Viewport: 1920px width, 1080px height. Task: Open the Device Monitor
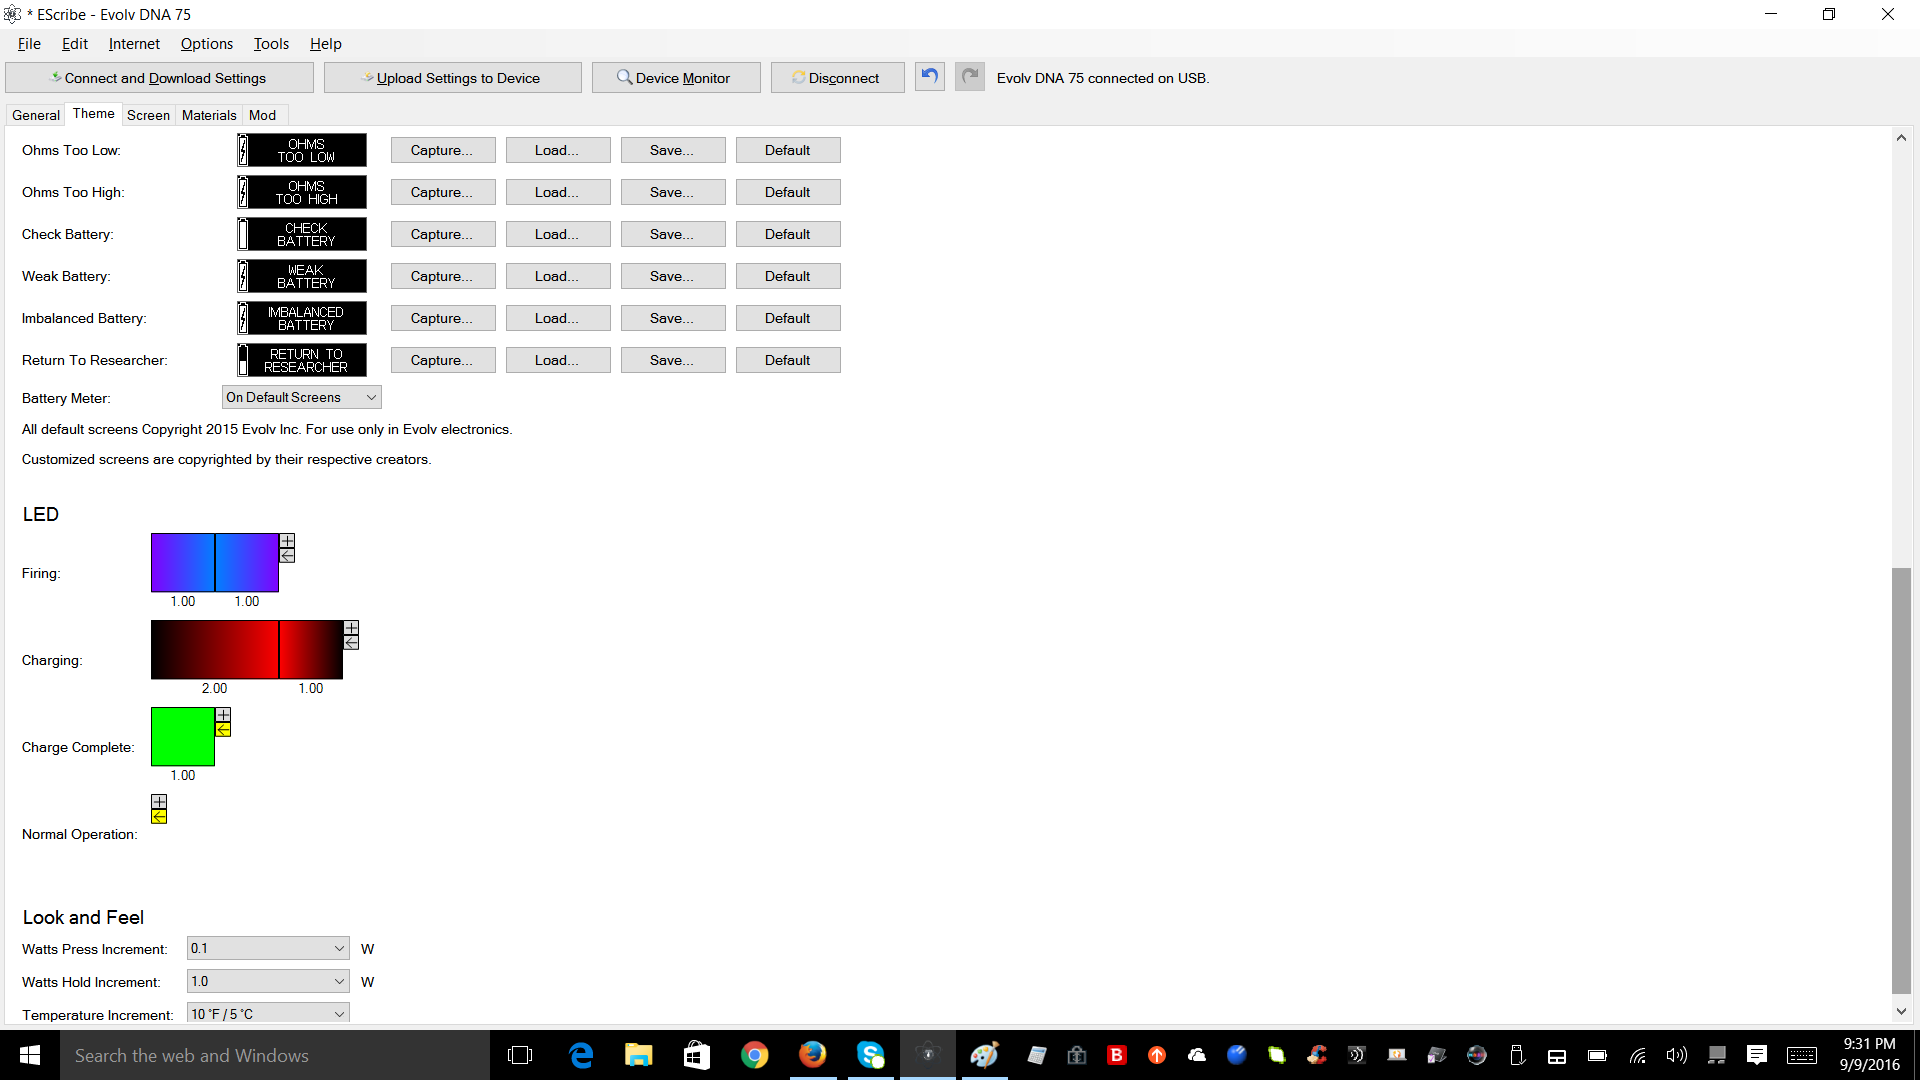pos(675,78)
